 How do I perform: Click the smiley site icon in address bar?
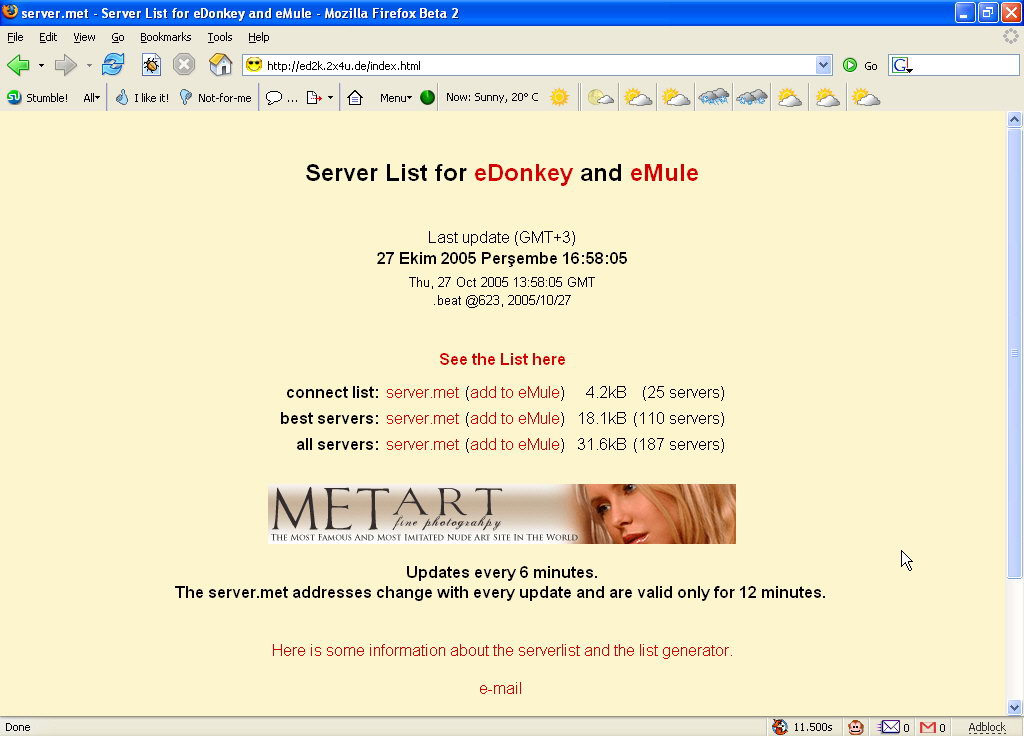click(254, 65)
